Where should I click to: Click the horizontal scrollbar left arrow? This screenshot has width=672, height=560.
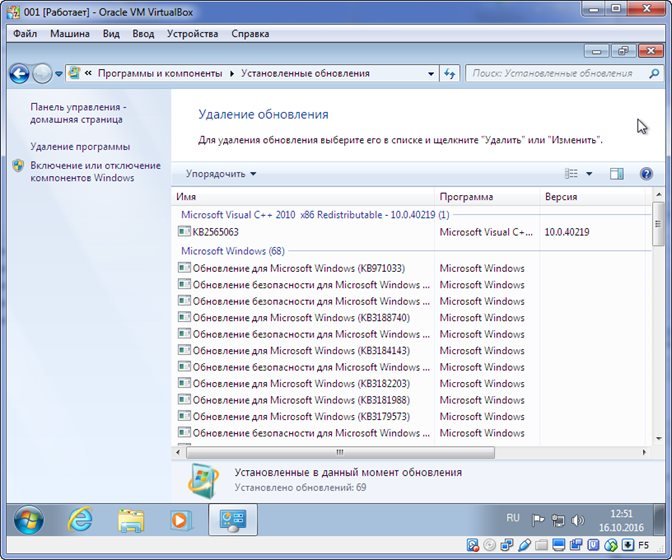[x=178, y=452]
